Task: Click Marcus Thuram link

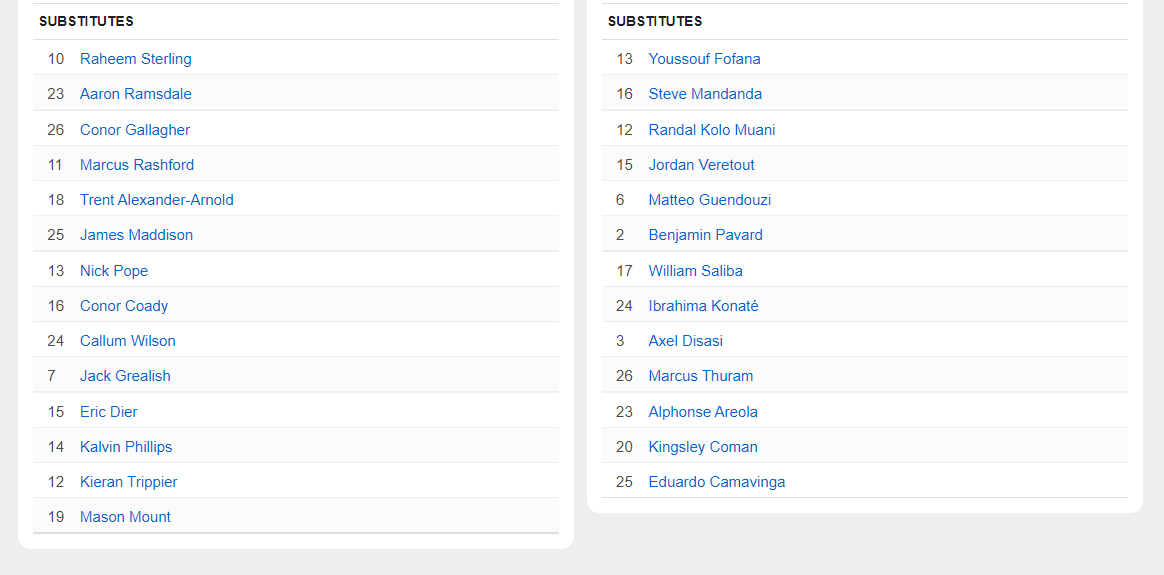Action: [x=700, y=376]
